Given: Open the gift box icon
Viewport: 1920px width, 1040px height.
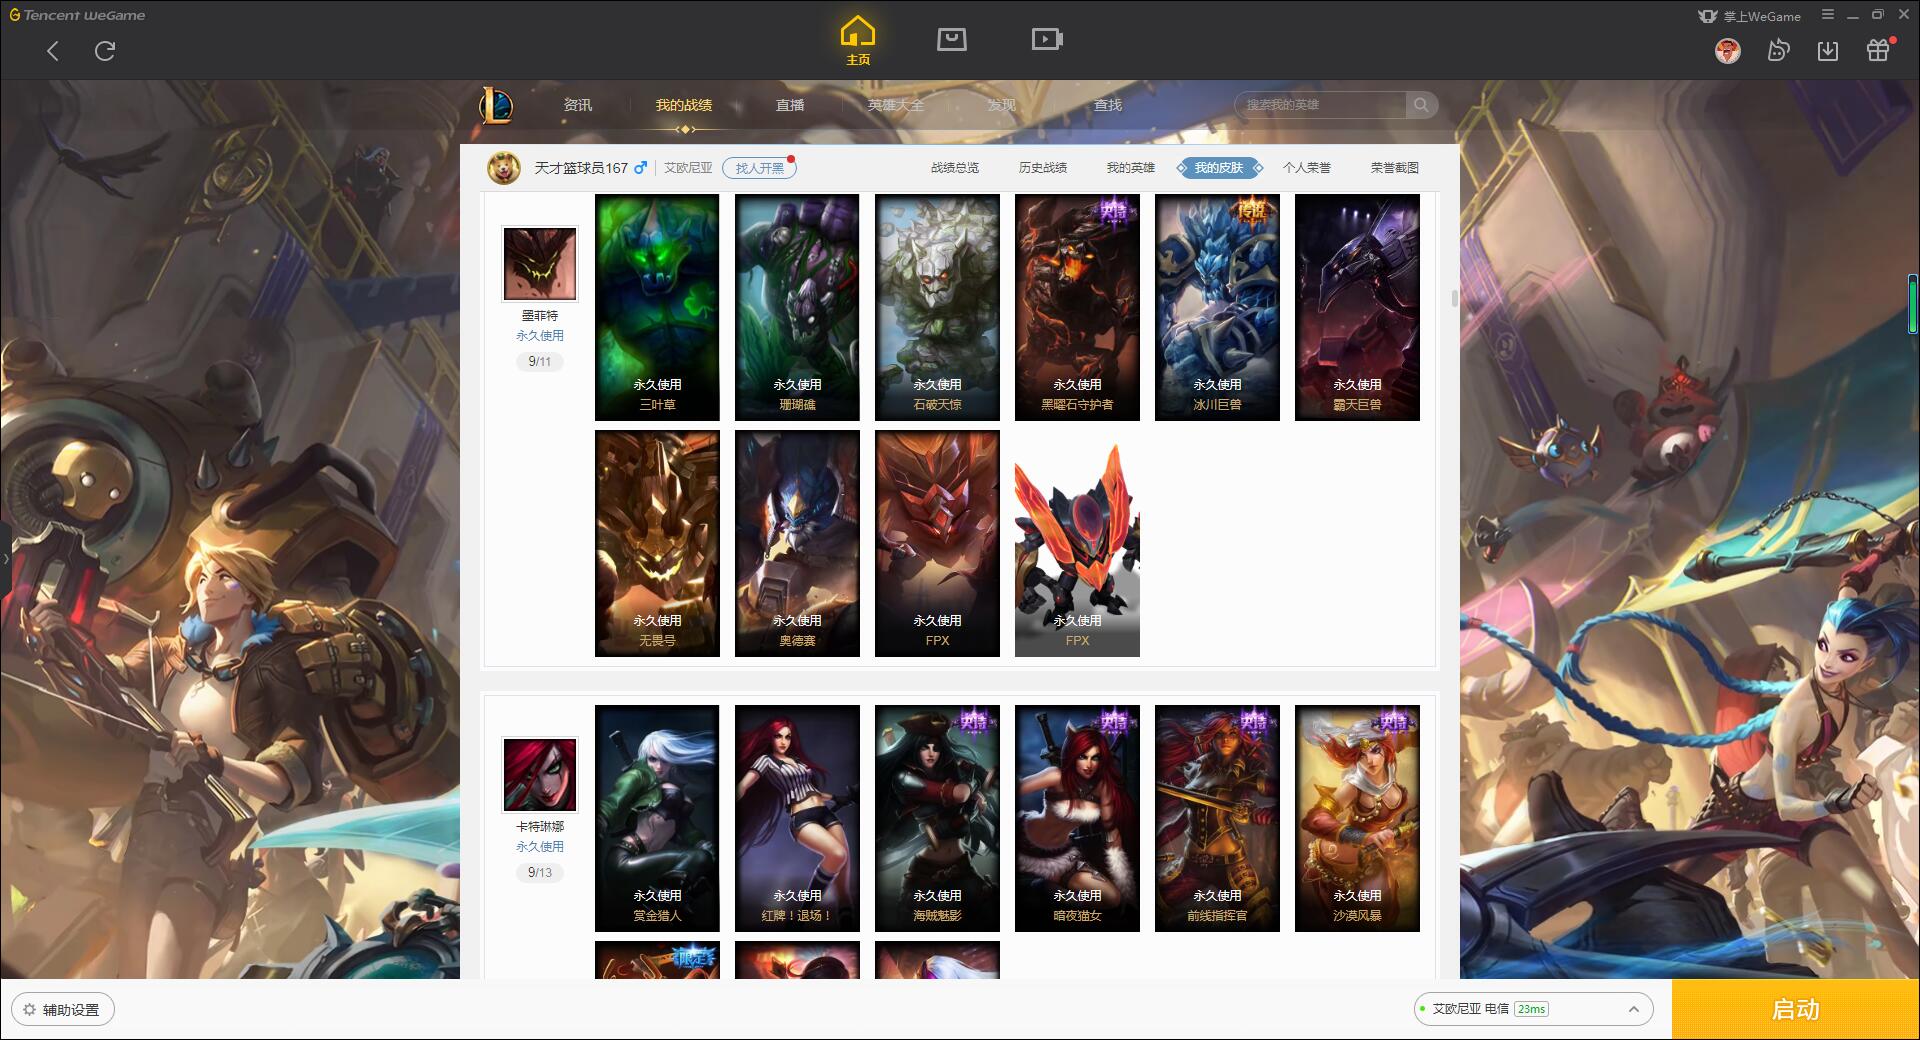Looking at the screenshot, I should point(1878,51).
